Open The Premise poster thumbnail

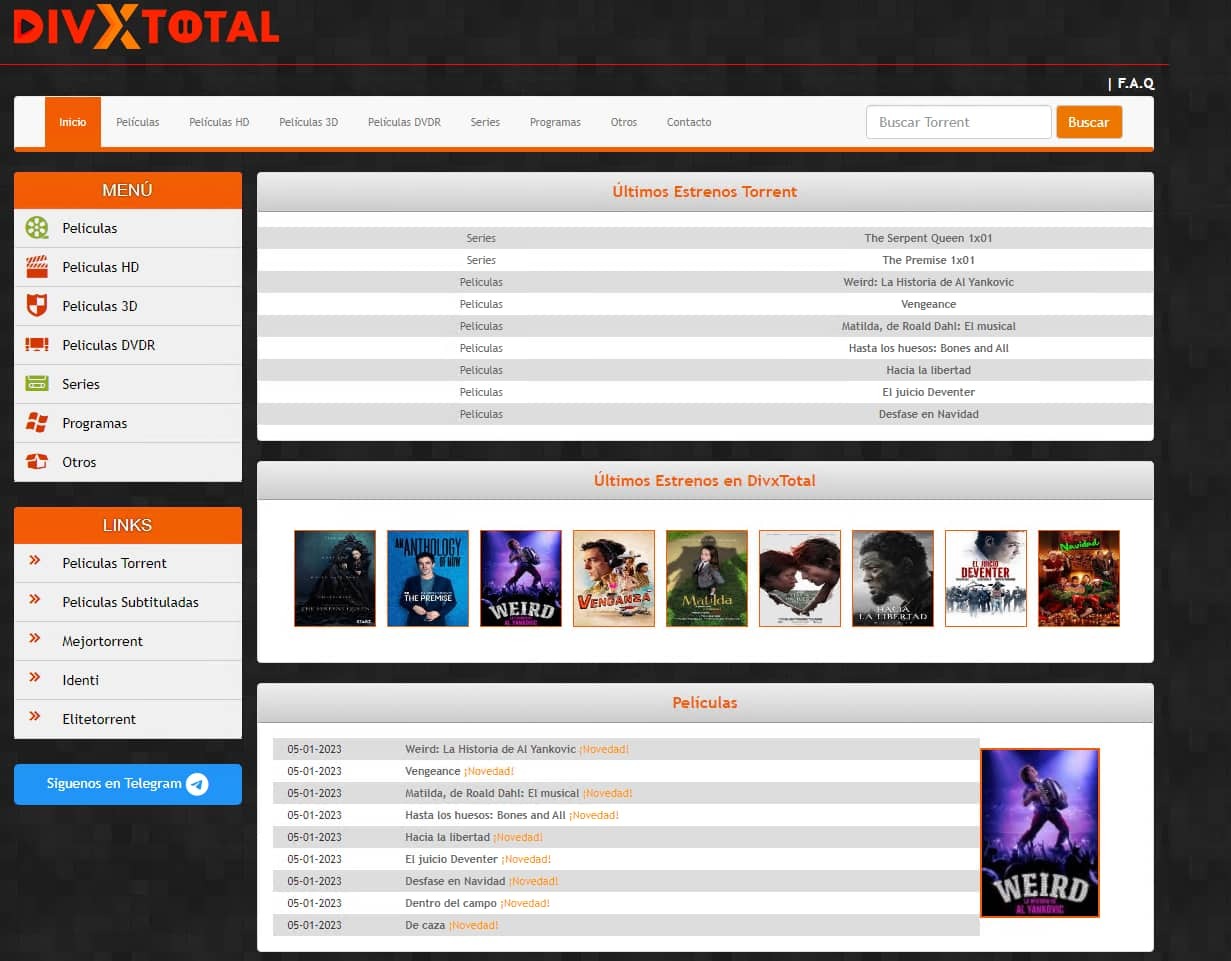pyautogui.click(x=428, y=579)
